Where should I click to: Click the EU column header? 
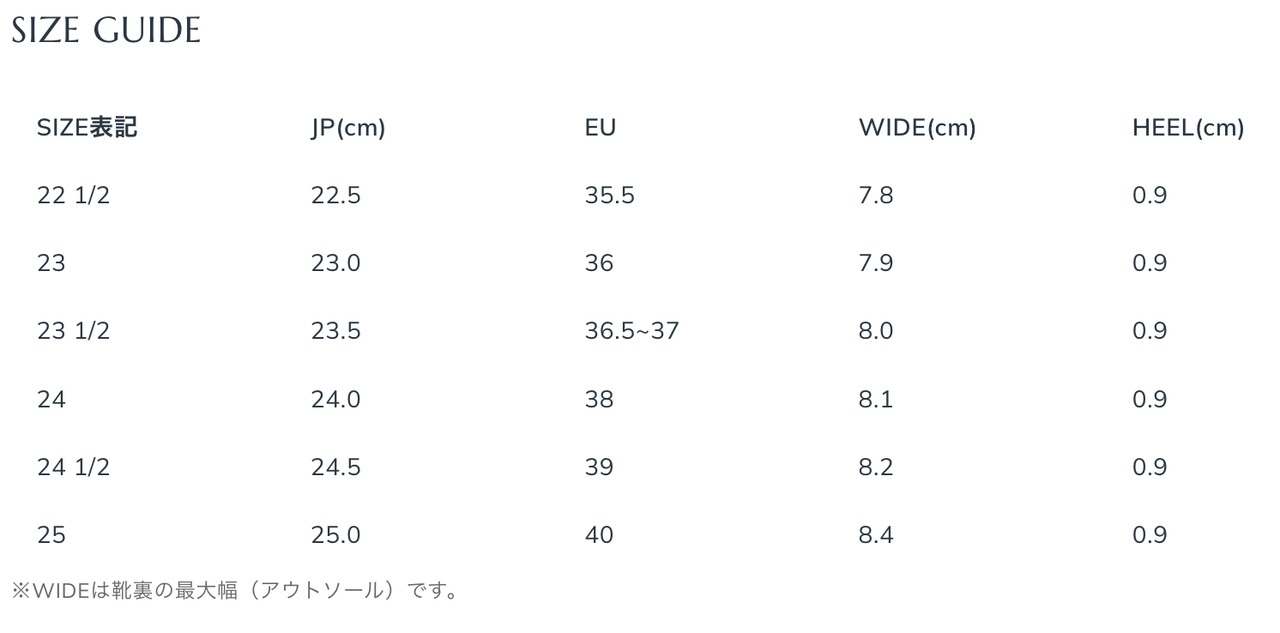coord(601,128)
